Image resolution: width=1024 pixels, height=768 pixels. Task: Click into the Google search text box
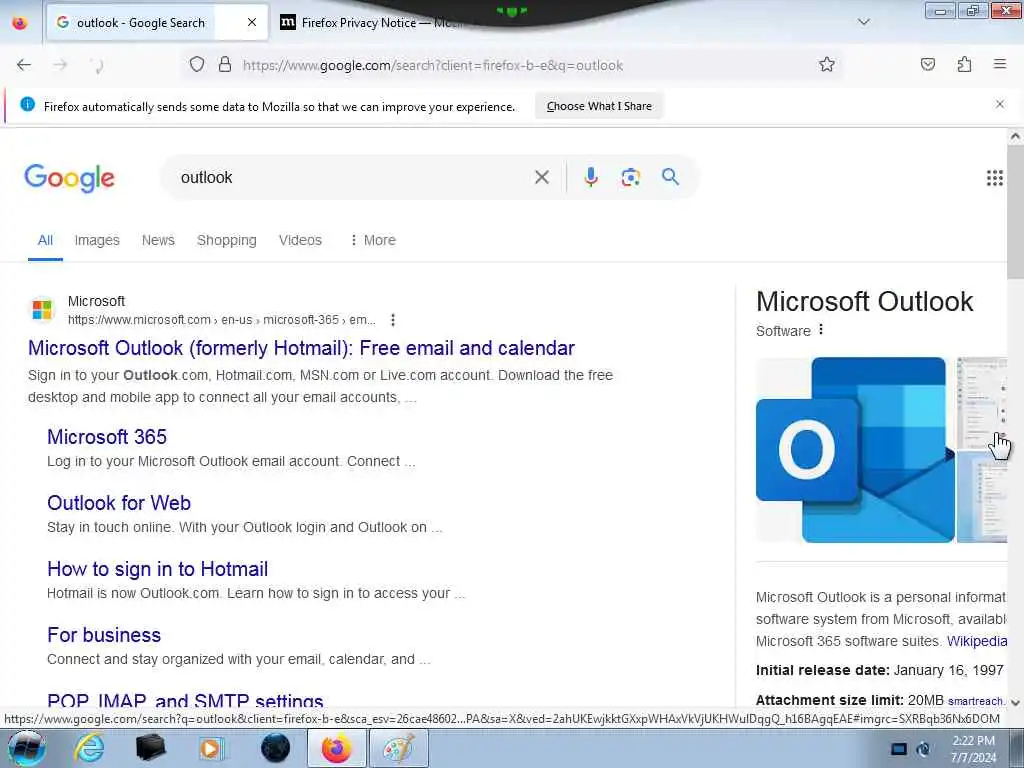(353, 177)
